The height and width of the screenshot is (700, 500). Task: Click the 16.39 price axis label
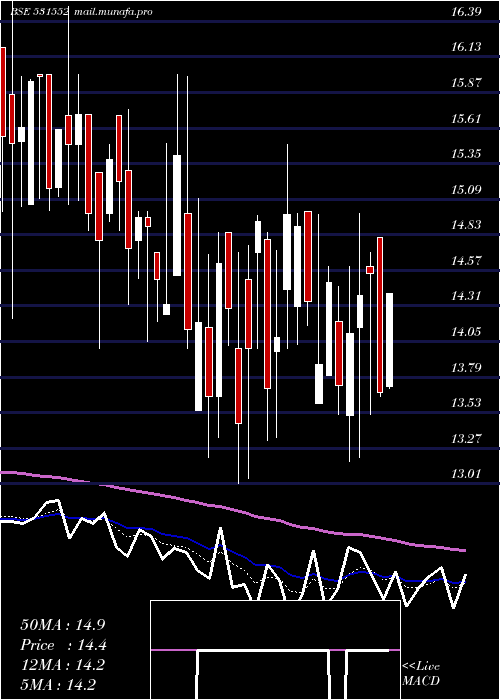pyautogui.click(x=466, y=12)
